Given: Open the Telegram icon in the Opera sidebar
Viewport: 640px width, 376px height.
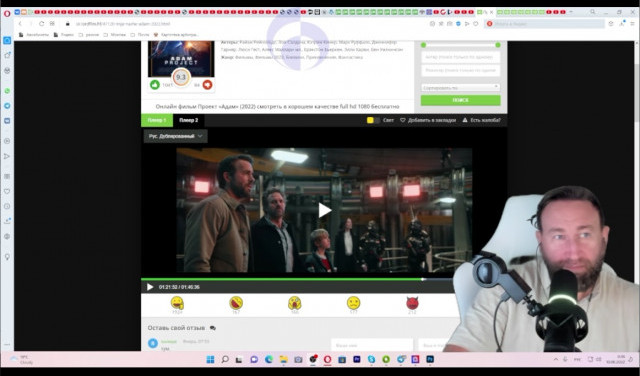Looking at the screenshot, I should [7, 106].
